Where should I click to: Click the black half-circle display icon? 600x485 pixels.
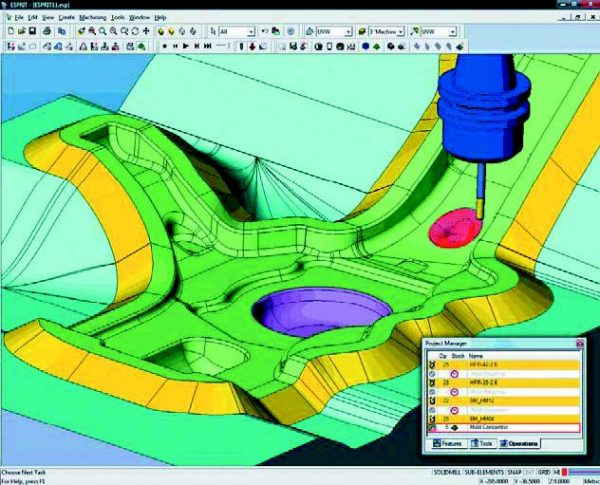[x=318, y=46]
